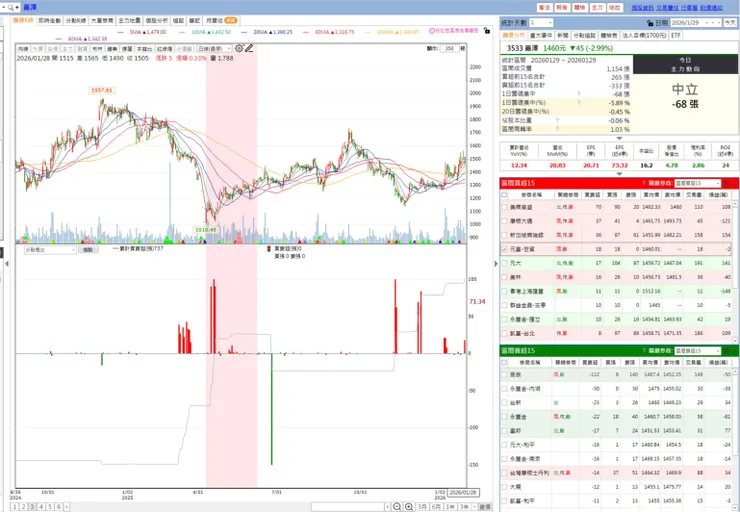This screenshot has height=512, width=740.
Task: Toggle the 本益比 toolbar button
Action: 144,49
